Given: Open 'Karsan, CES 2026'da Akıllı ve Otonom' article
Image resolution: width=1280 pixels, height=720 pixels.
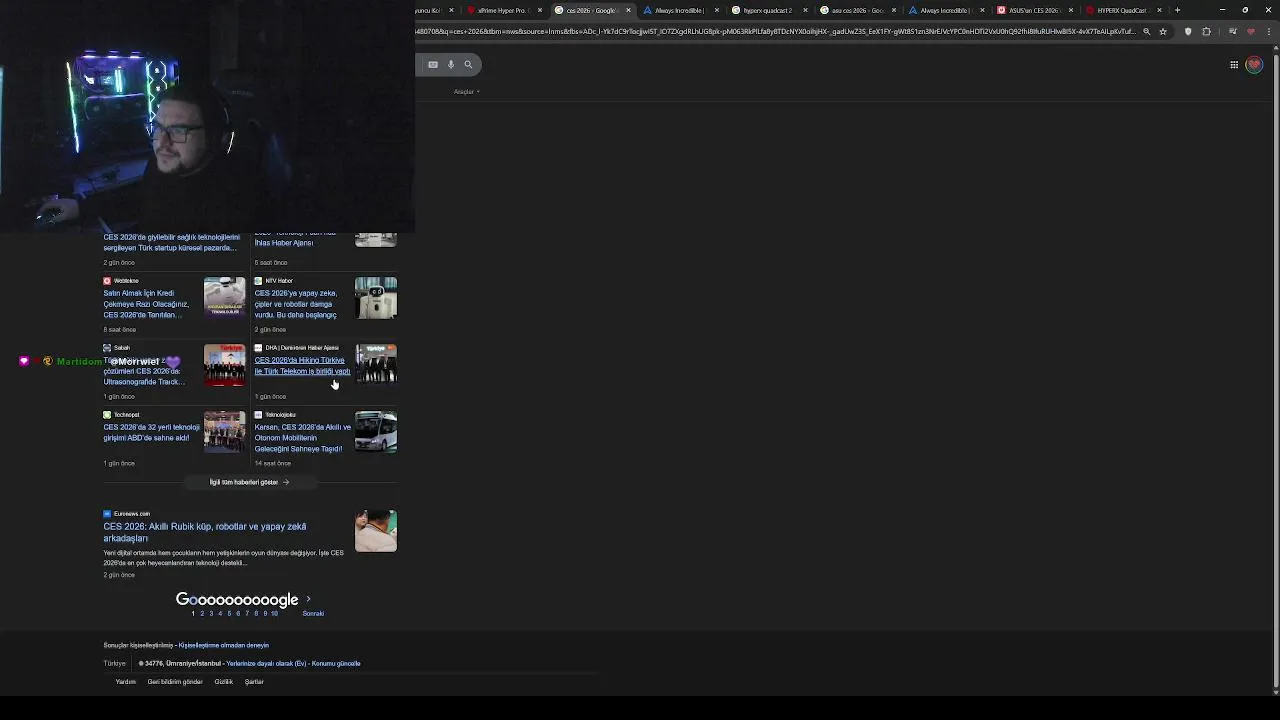Looking at the screenshot, I should pos(303,438).
